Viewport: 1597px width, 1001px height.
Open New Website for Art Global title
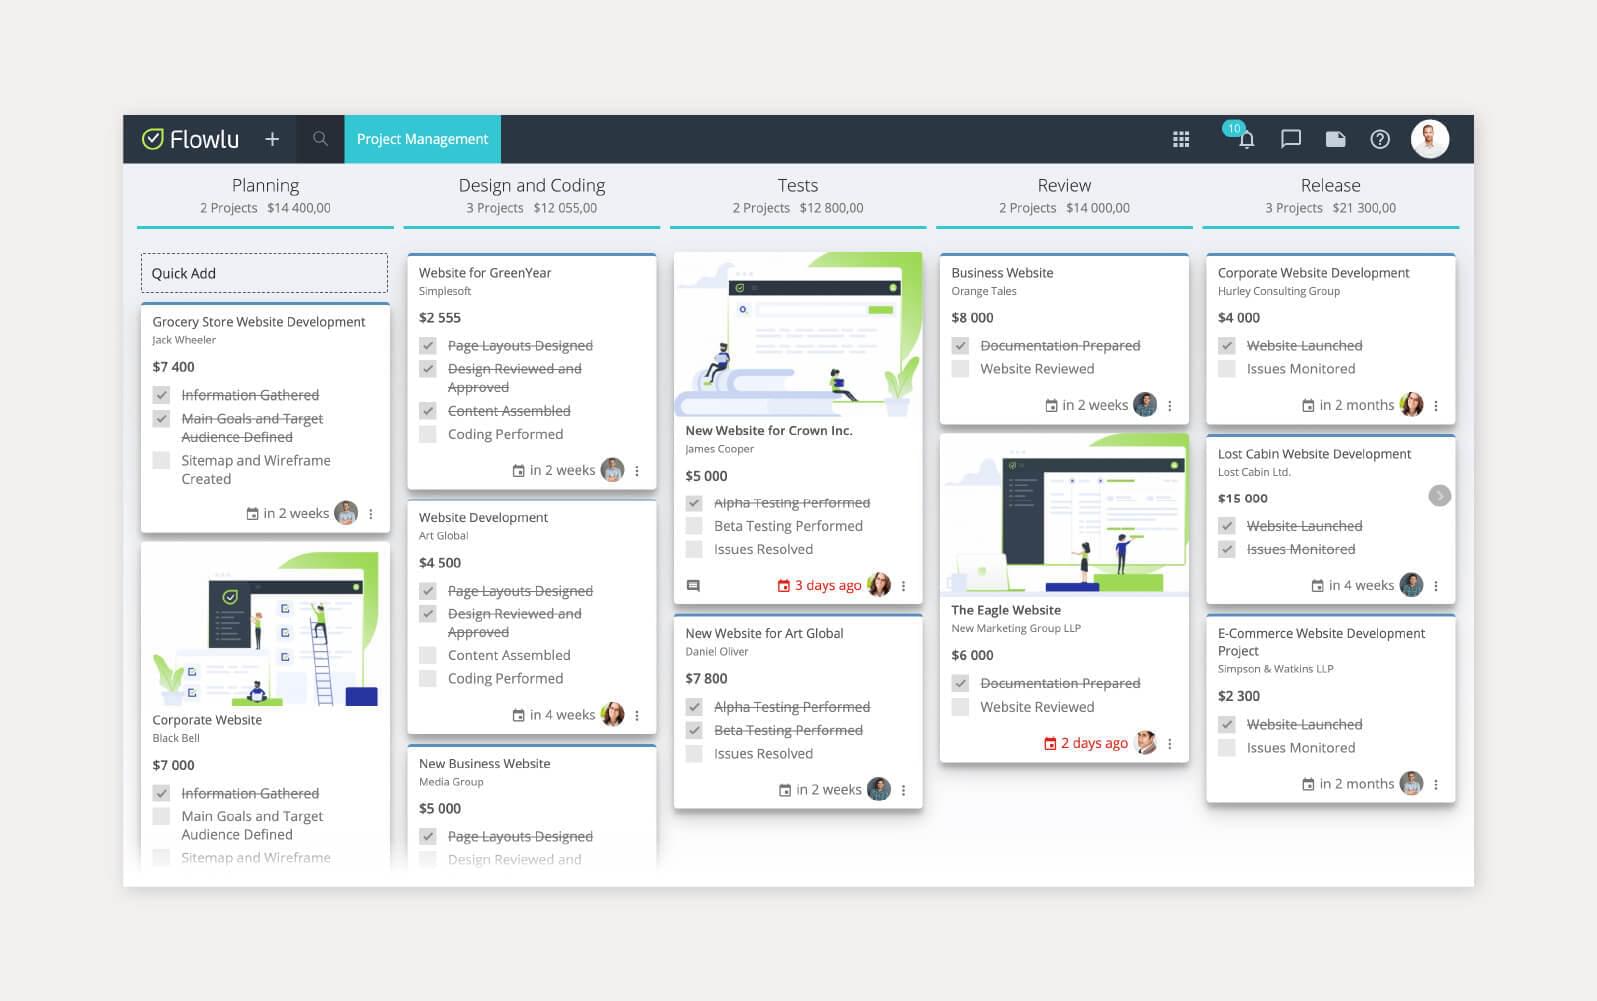pos(764,633)
